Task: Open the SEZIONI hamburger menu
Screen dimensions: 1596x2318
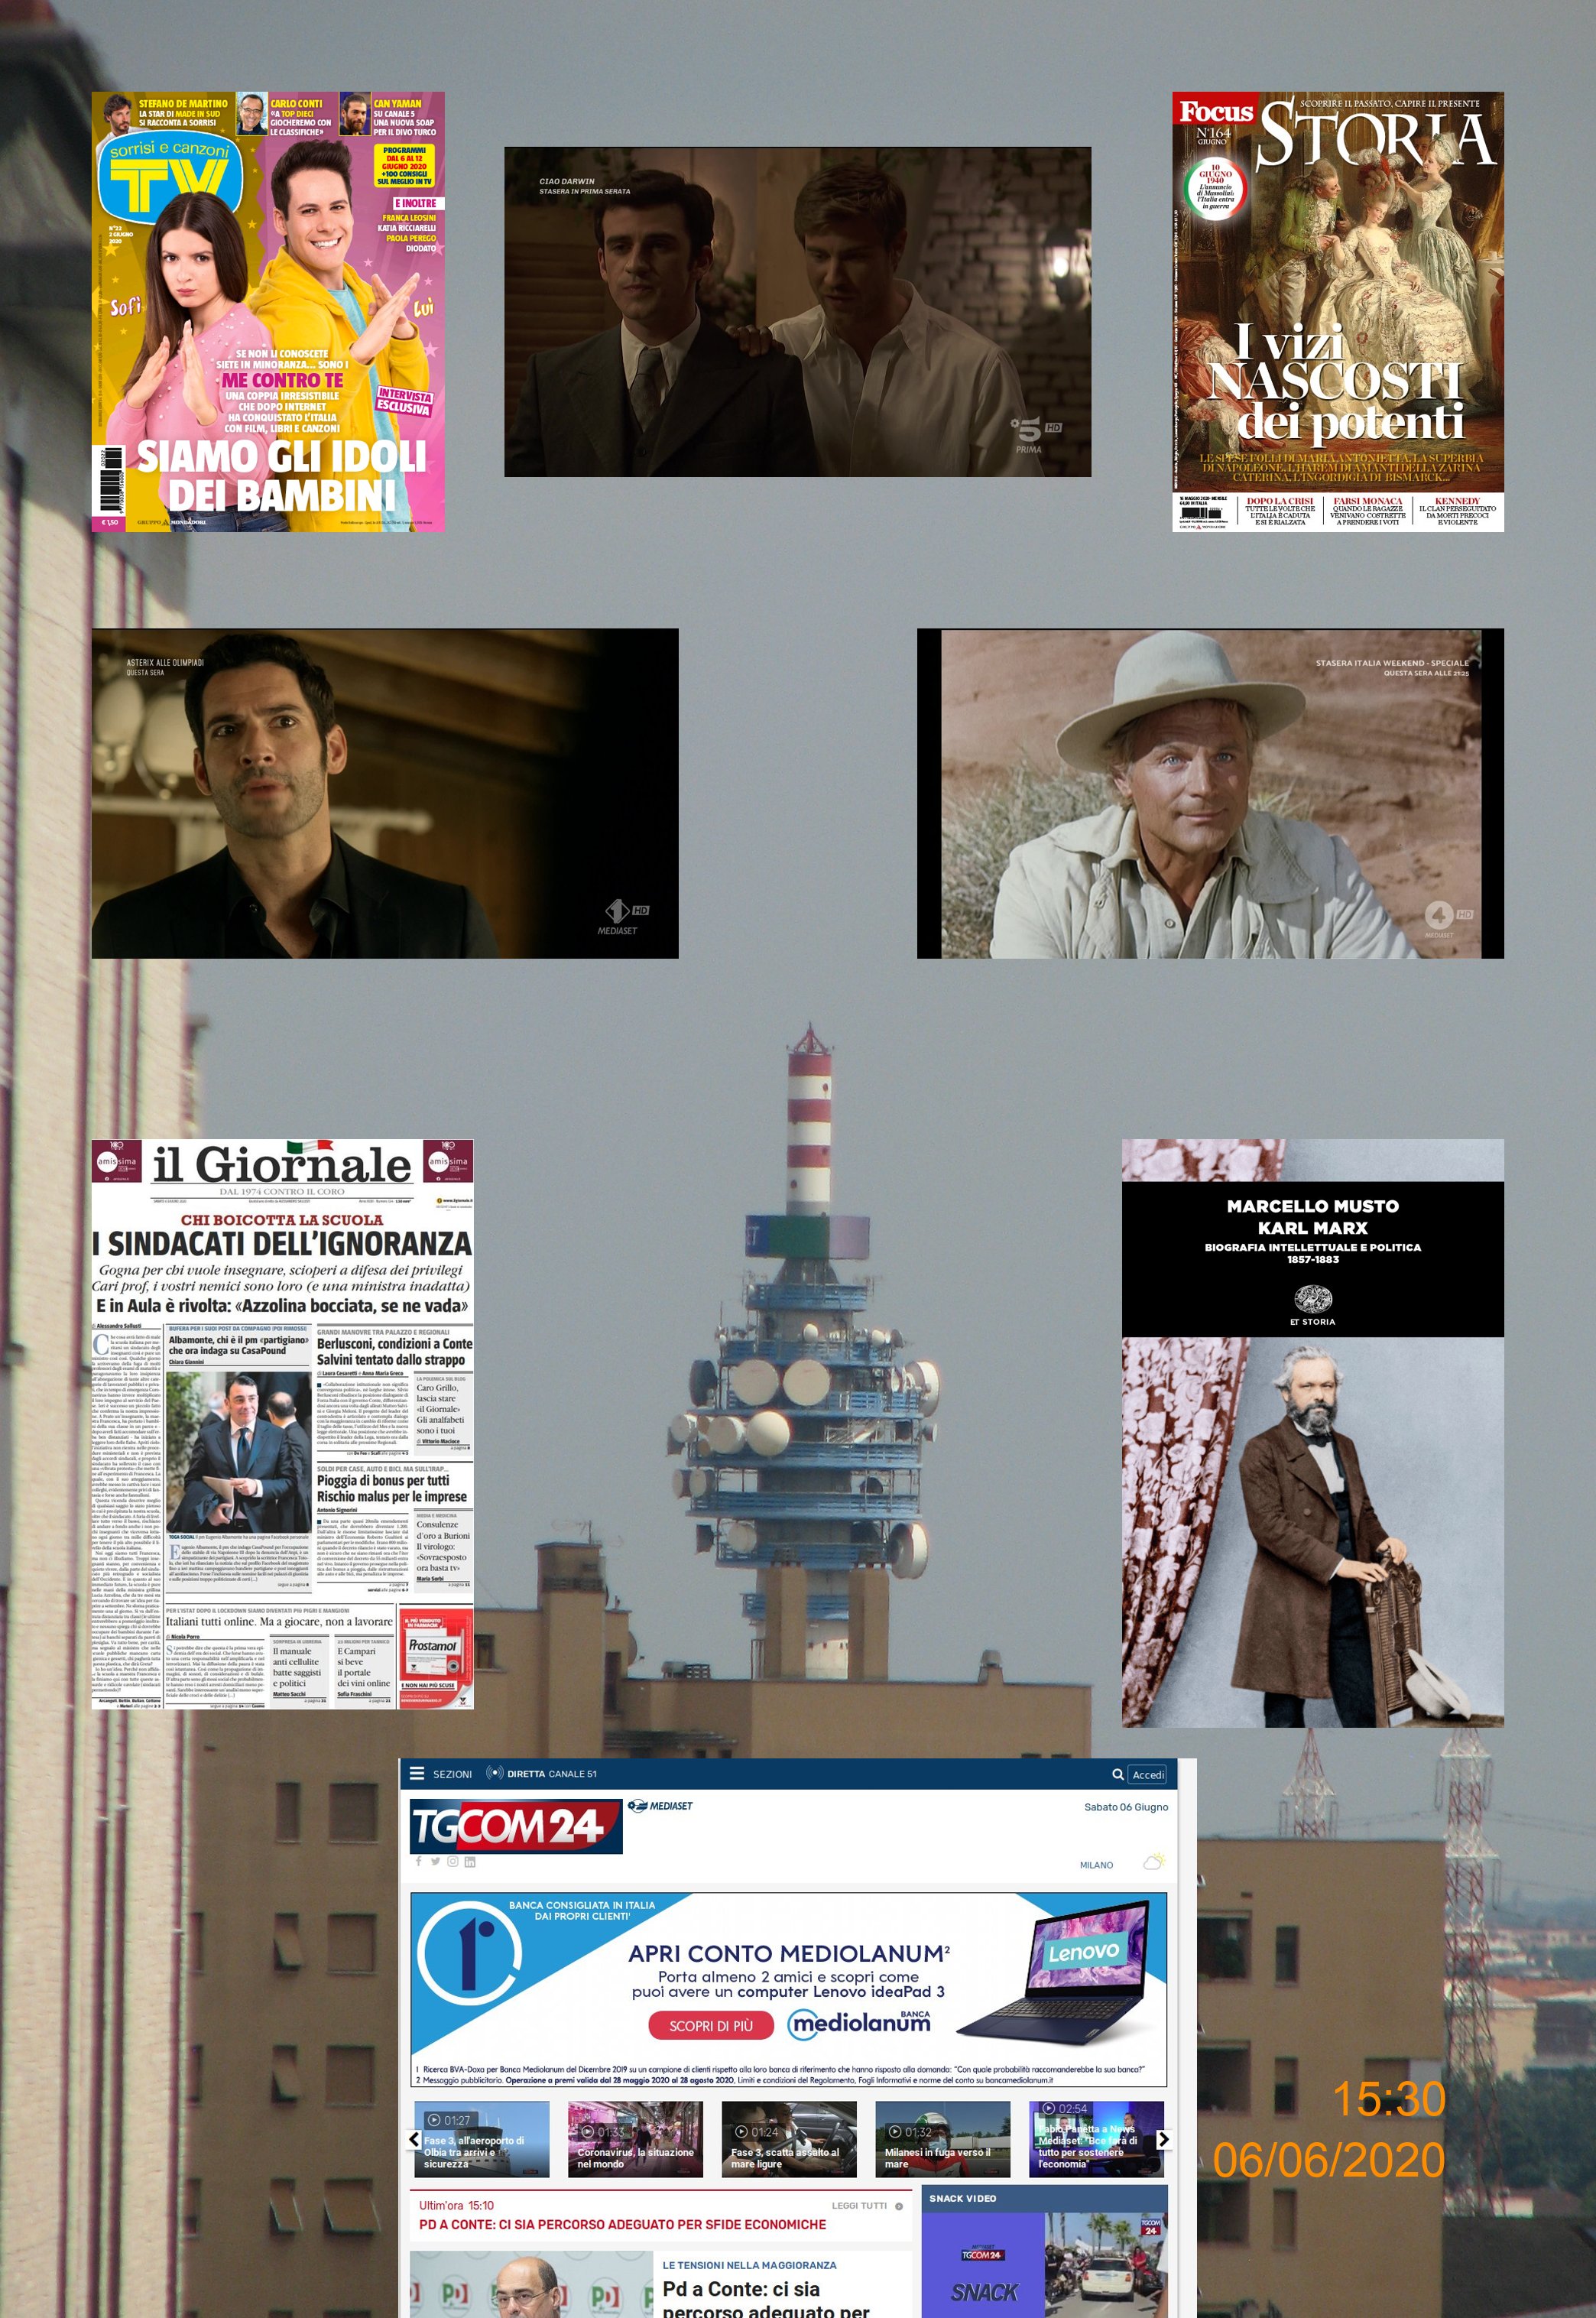Action: 418,1773
